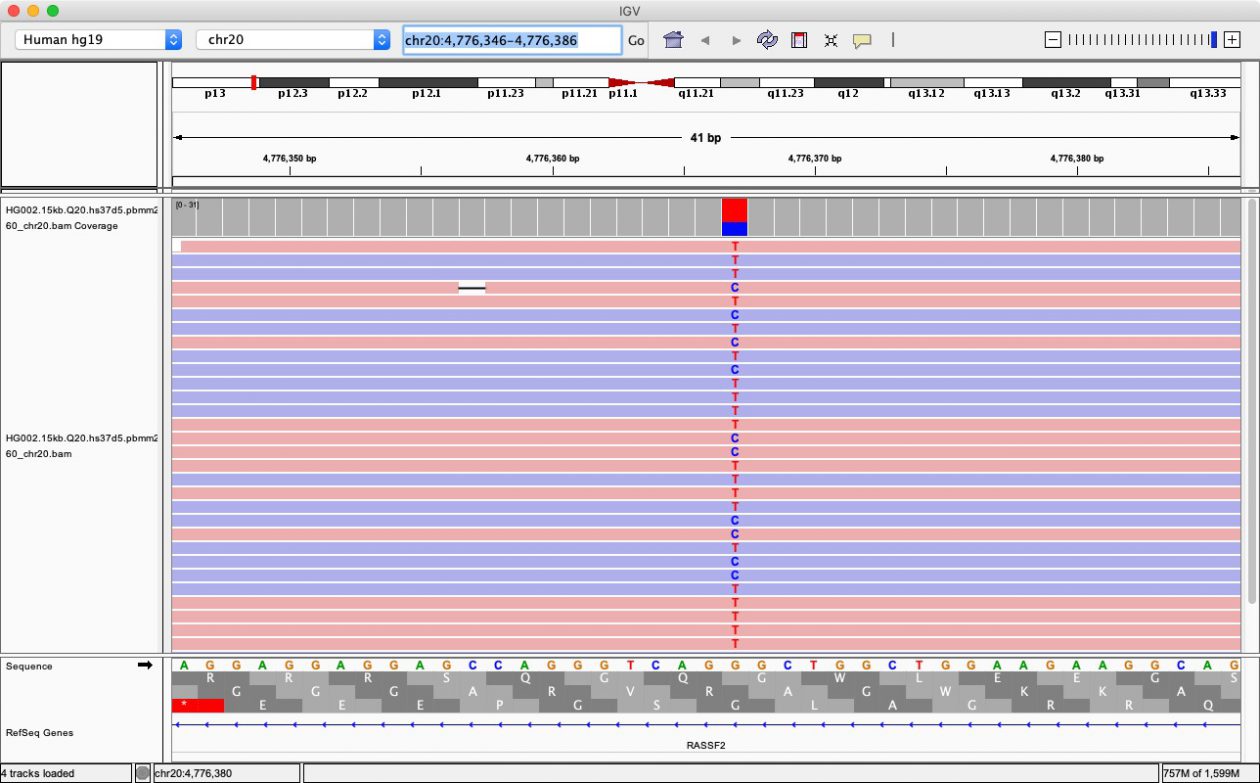Toggle popup text behavior via yellow callout icon
Viewport: 1260px width, 783px height.
coord(860,40)
